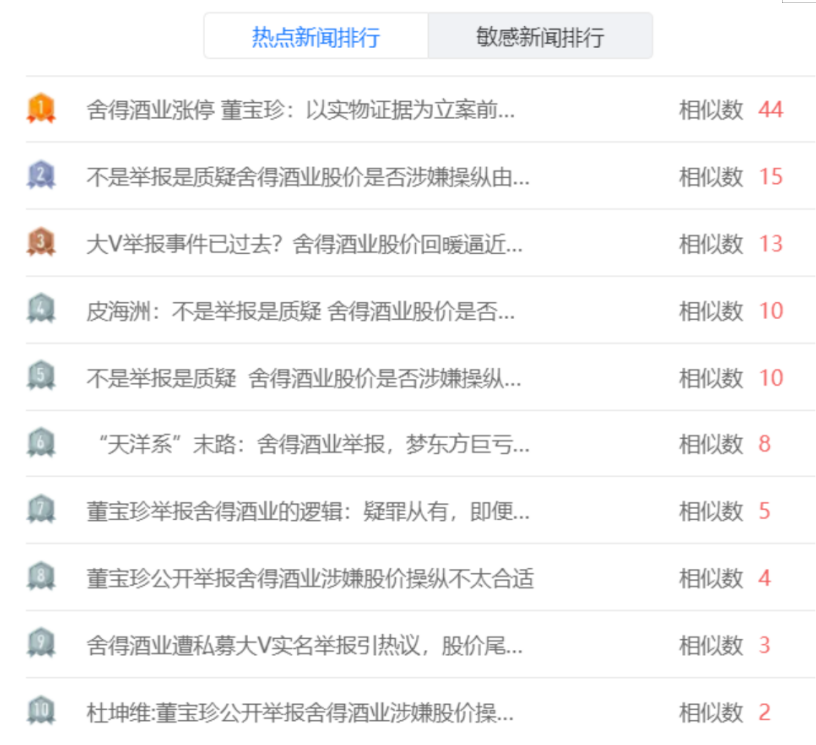
Task: Click similarity count 3
Action: coord(764,646)
